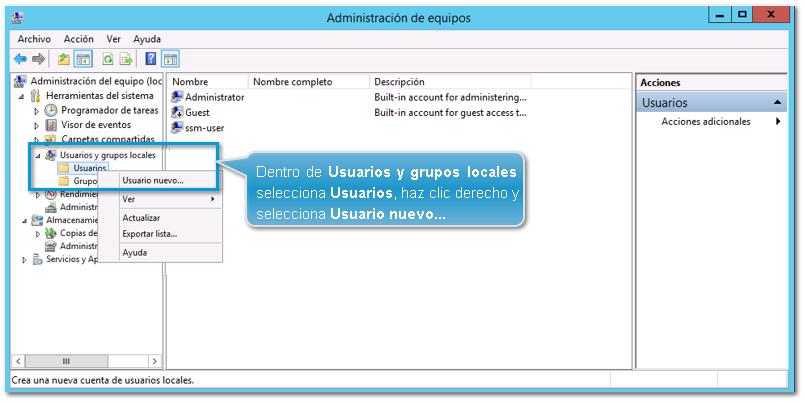Collapse the Usuarios actions section arrow
This screenshot has width=804, height=402.
pyautogui.click(x=777, y=103)
